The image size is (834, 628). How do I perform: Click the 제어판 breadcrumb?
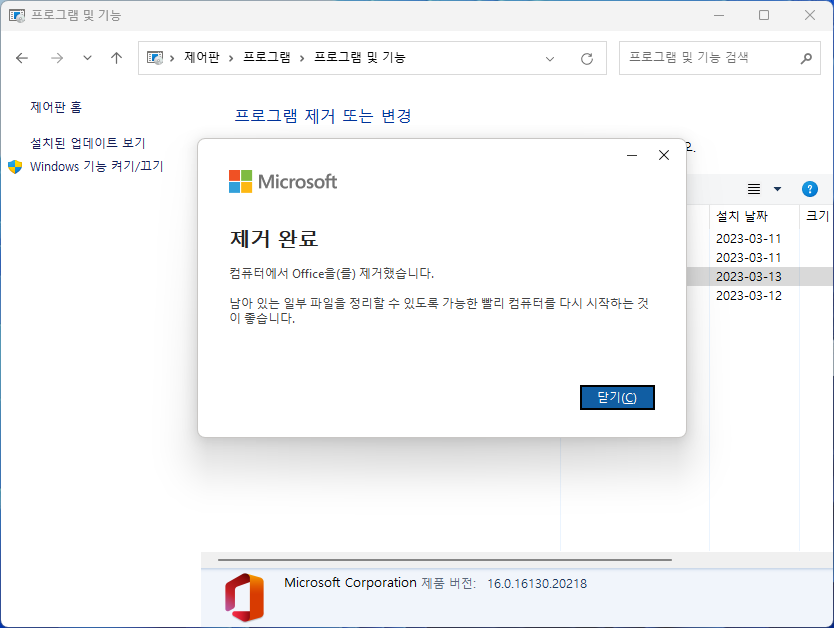[202, 57]
